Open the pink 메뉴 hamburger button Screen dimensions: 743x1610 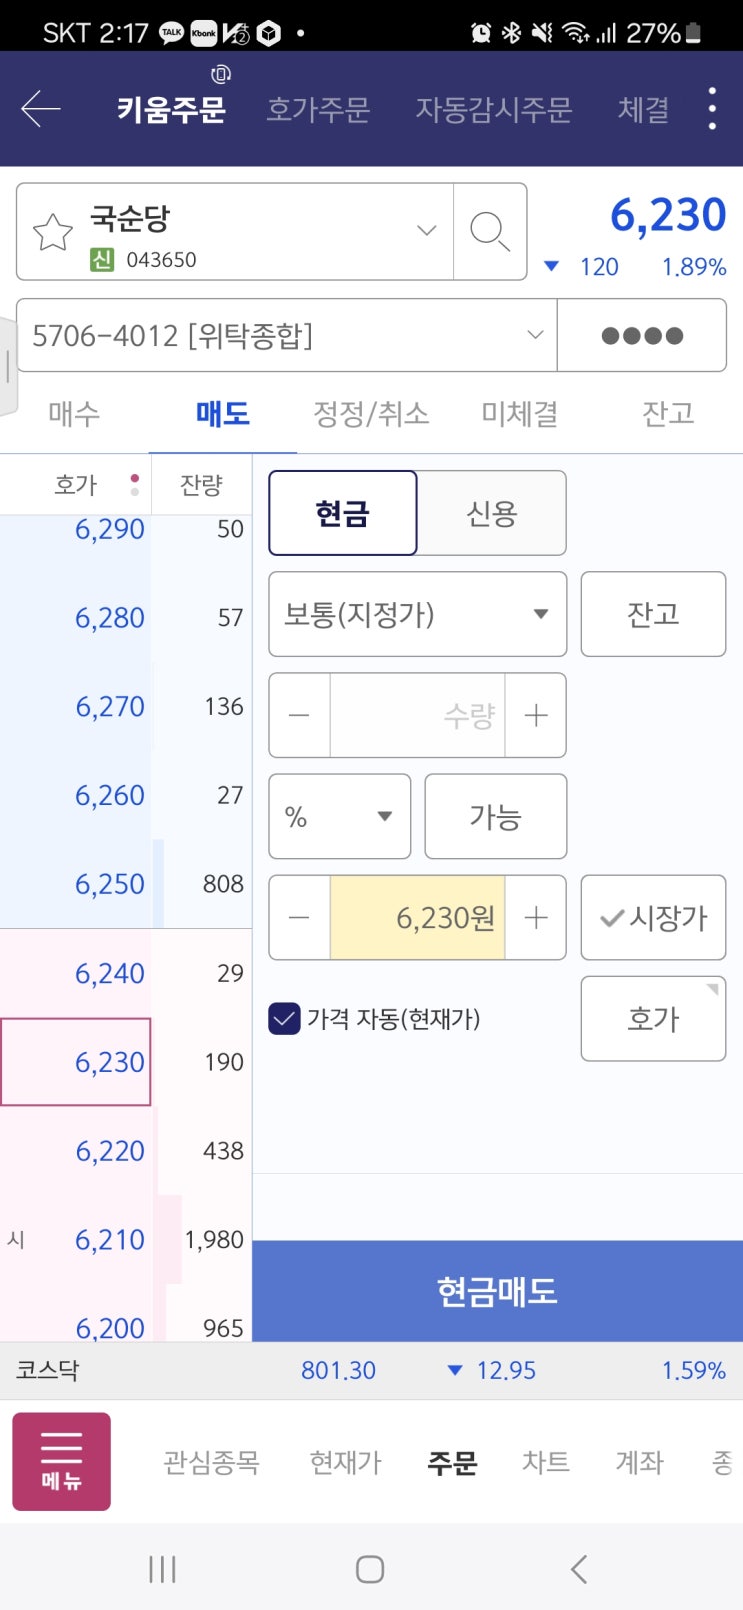point(61,1460)
